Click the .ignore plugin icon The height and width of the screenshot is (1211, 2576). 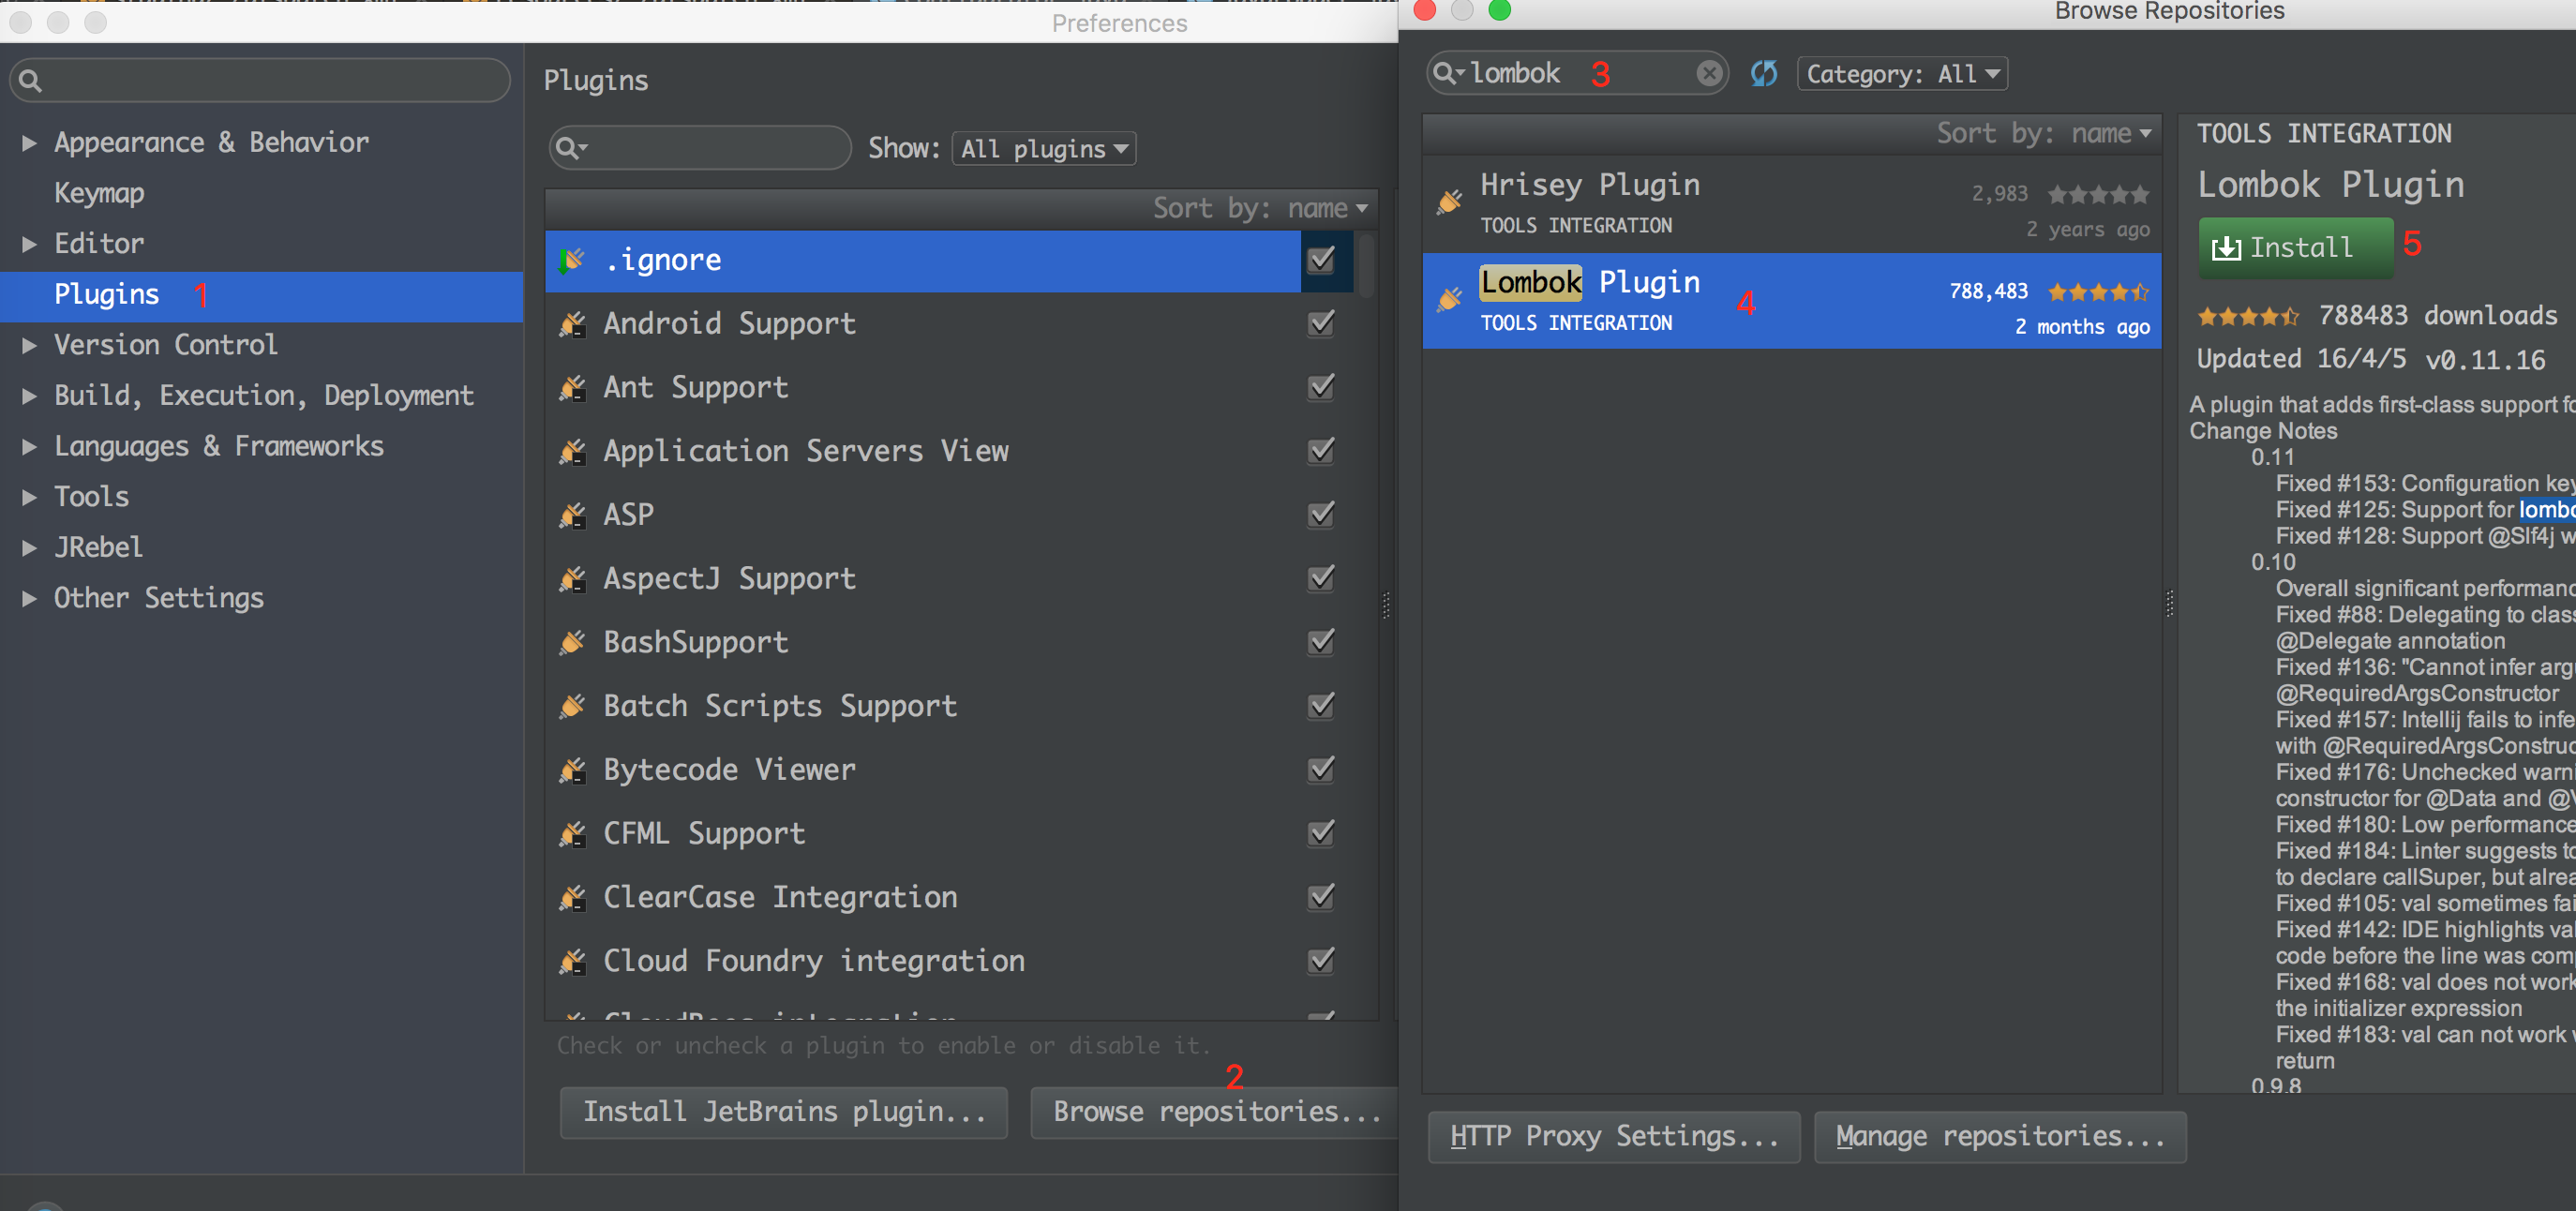571,261
